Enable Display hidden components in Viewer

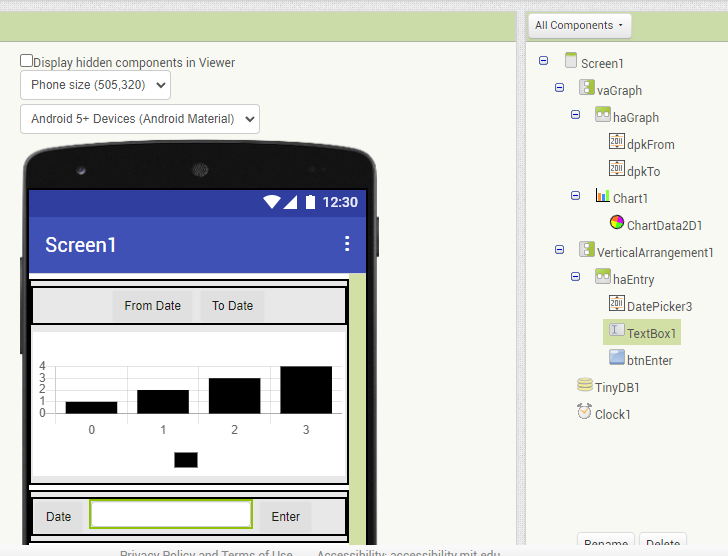coord(27,61)
